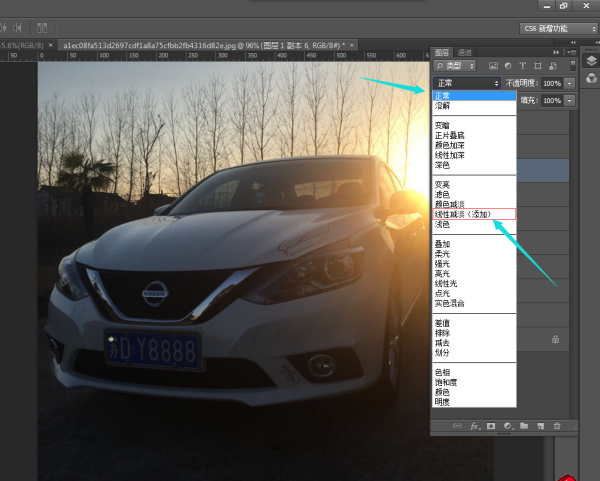Collapse panel dock using top double arrows

(573, 42)
